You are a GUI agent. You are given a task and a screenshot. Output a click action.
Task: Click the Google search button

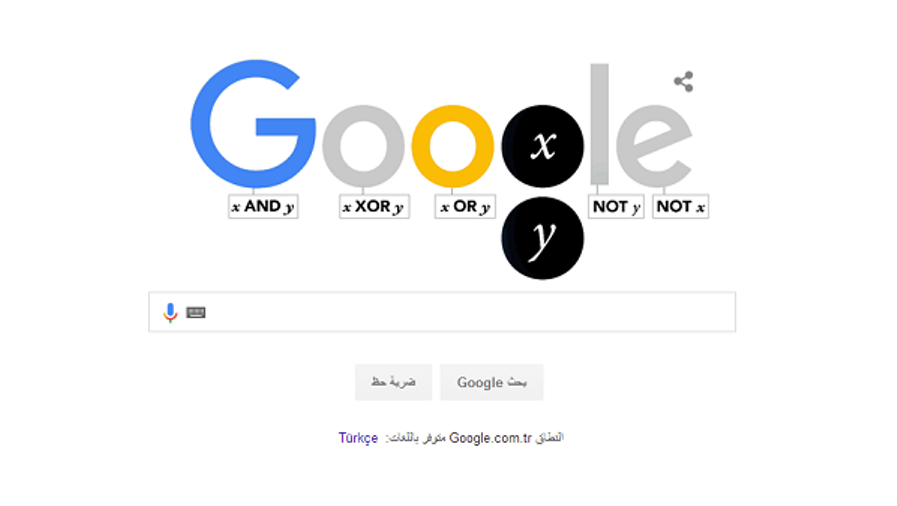491,382
